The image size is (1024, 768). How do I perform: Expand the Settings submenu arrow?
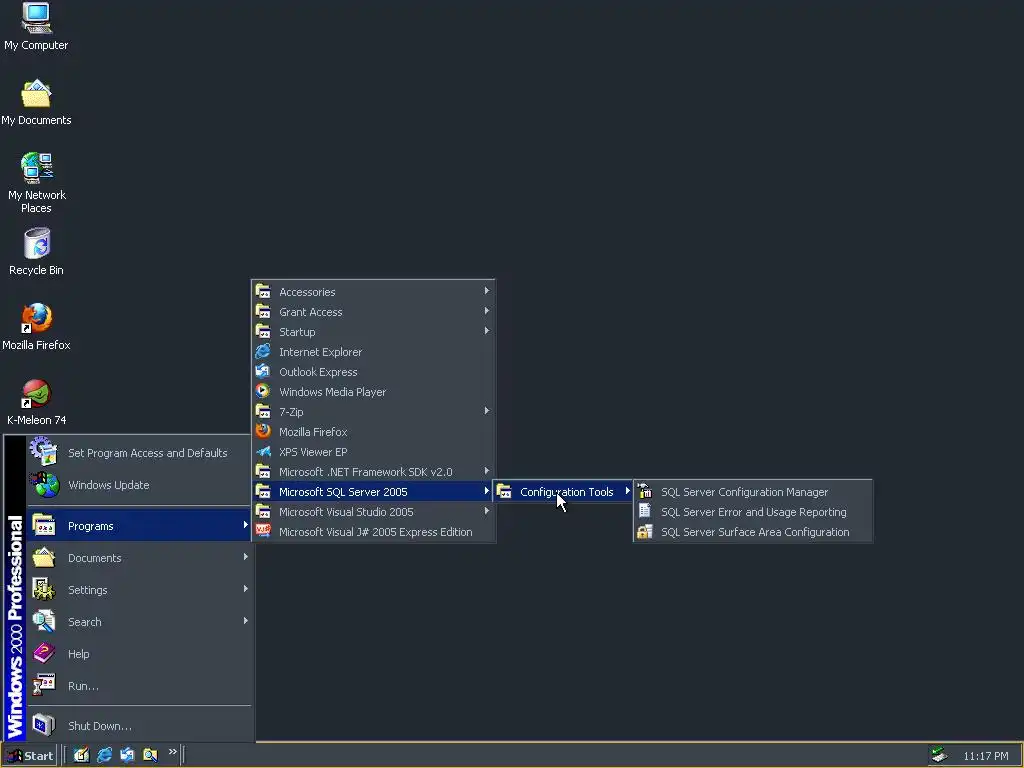point(246,589)
